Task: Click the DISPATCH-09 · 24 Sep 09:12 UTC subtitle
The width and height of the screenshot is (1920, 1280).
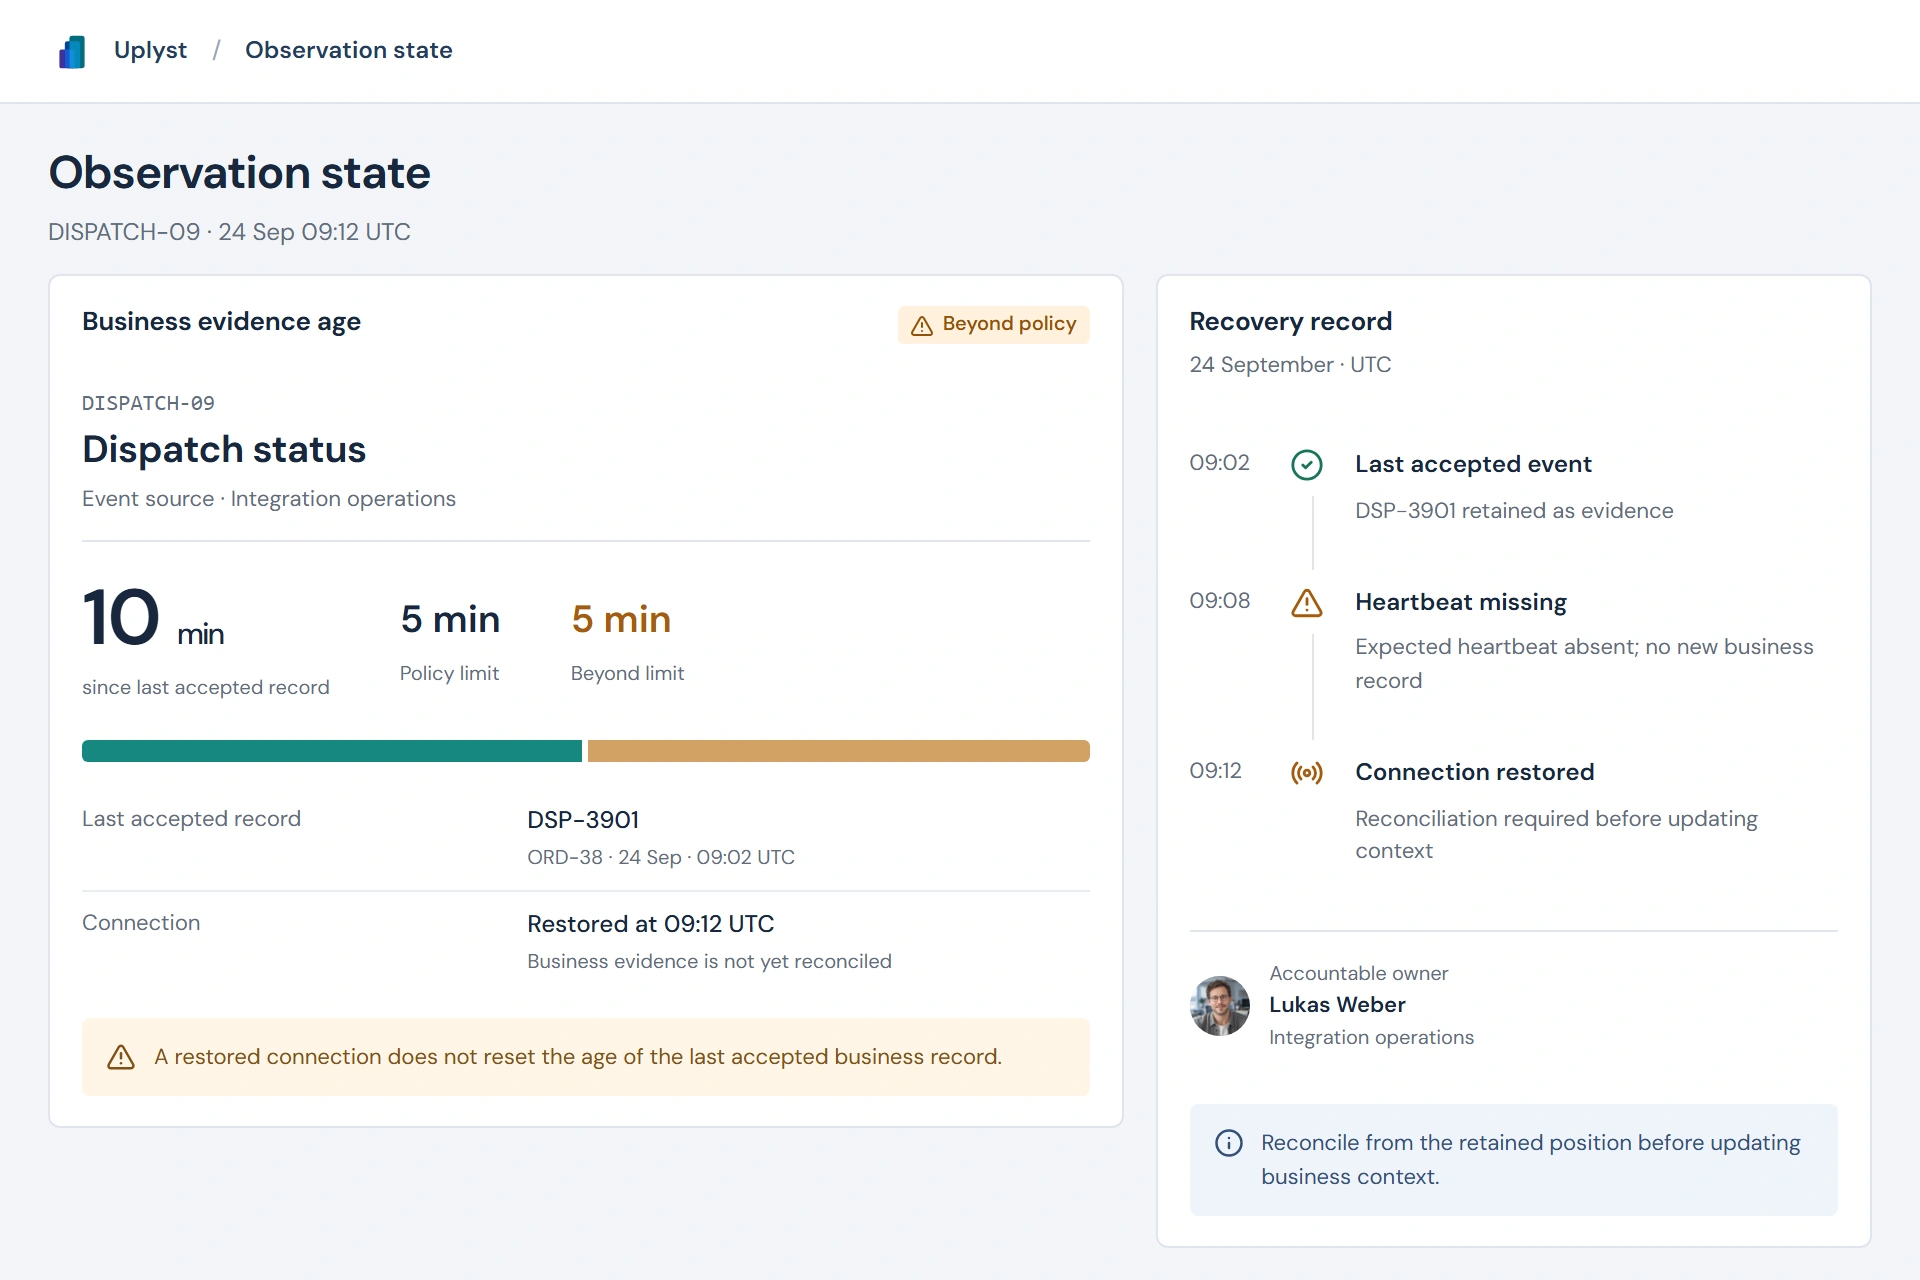Action: coord(229,232)
